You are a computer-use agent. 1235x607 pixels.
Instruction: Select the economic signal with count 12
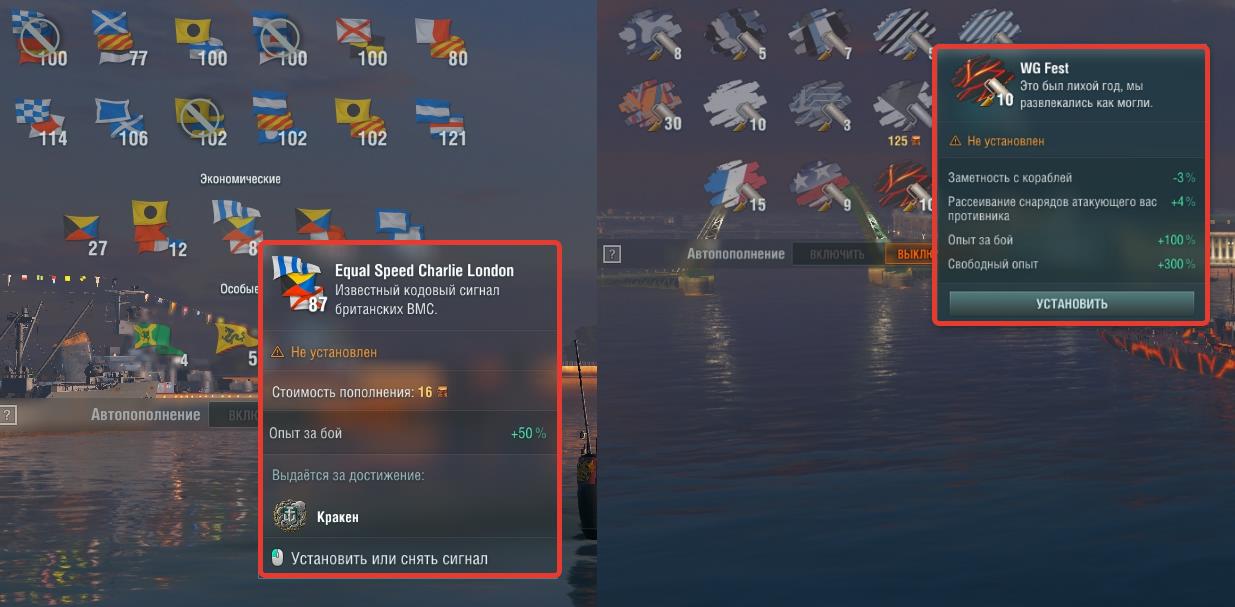158,228
